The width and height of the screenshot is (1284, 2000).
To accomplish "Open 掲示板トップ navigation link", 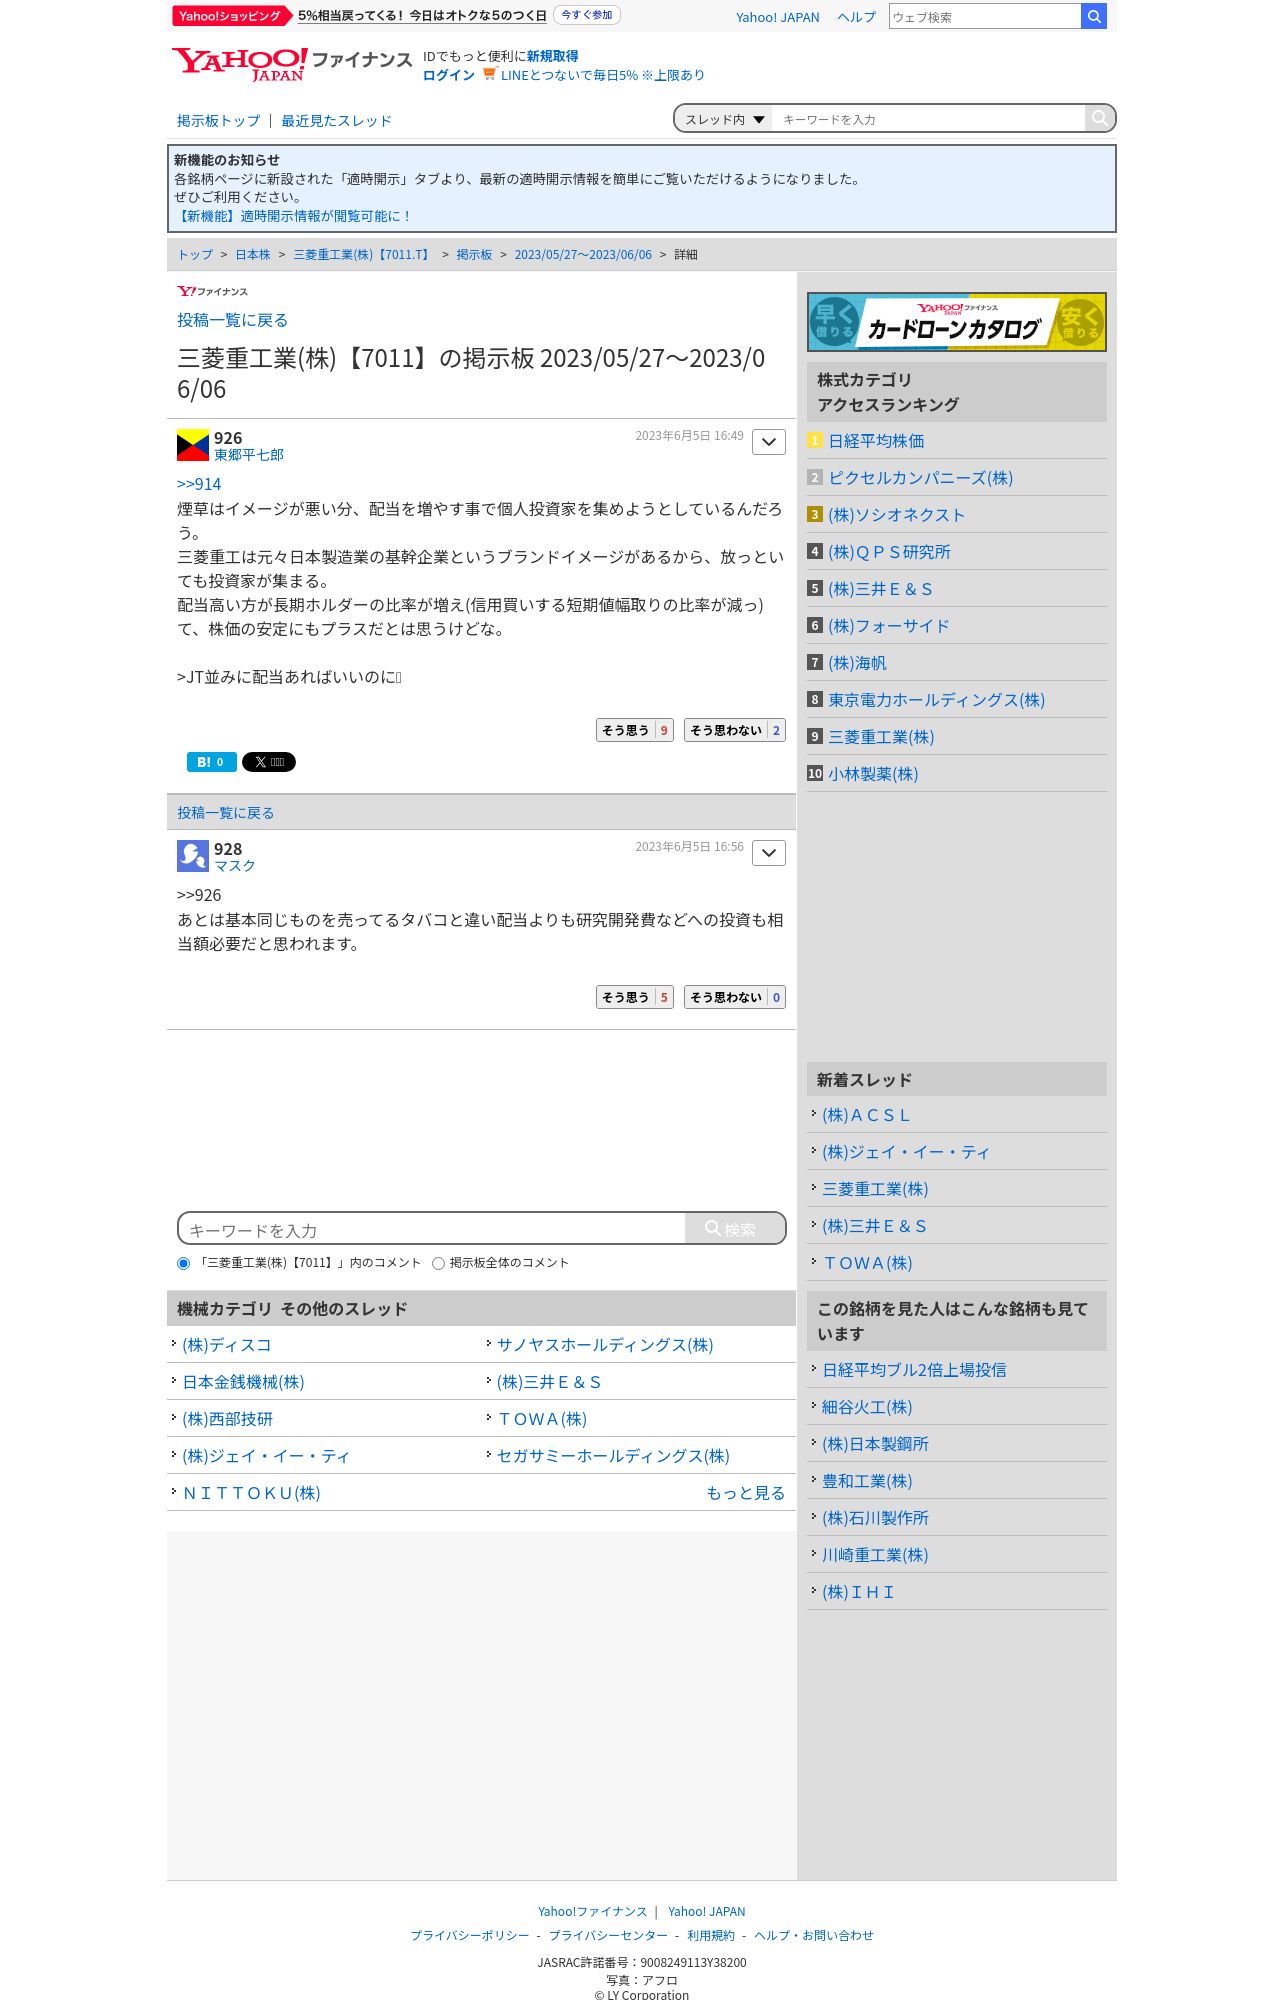I will pos(218,121).
